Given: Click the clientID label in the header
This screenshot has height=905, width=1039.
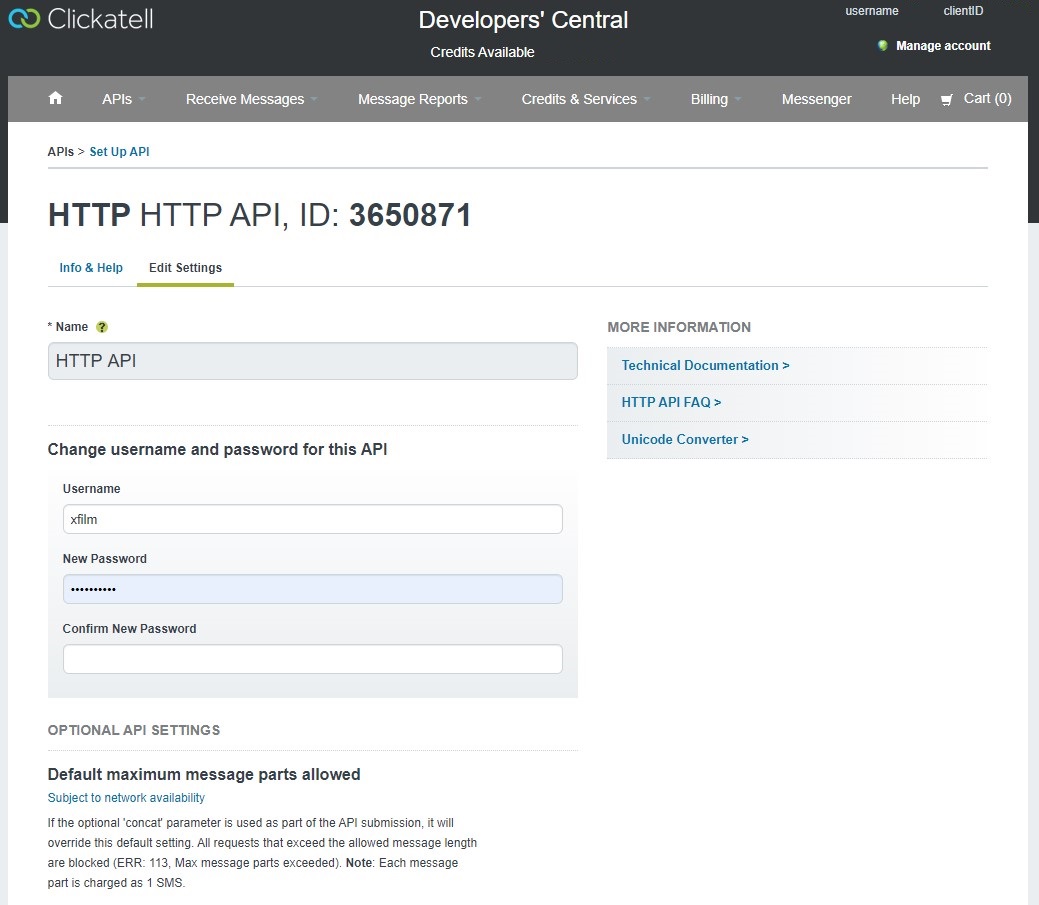Looking at the screenshot, I should 963,11.
